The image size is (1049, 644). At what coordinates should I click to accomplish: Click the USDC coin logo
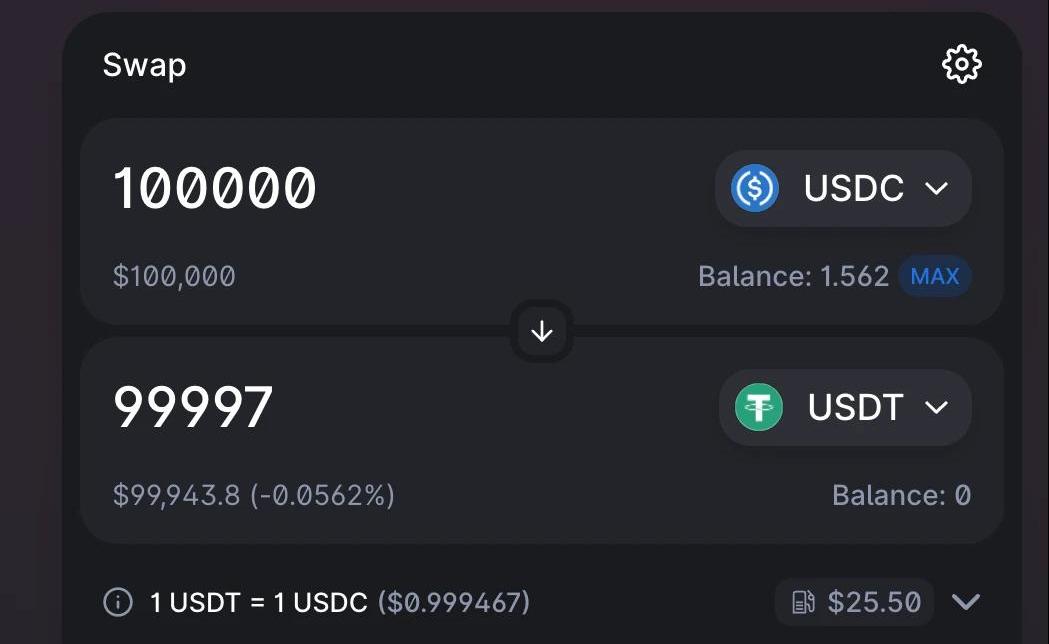754,188
